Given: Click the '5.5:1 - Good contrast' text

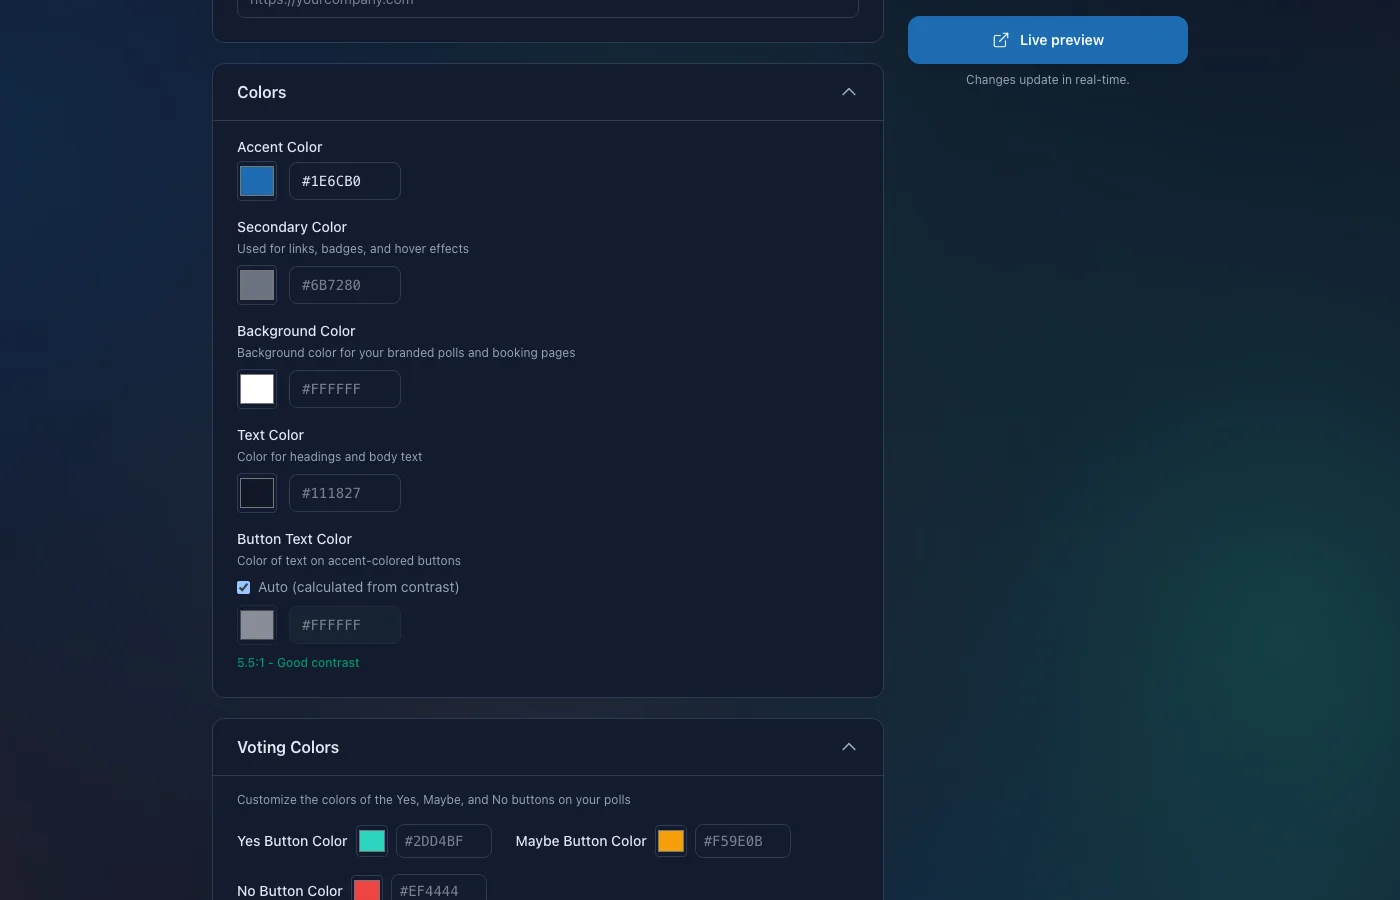Looking at the screenshot, I should pos(298,663).
